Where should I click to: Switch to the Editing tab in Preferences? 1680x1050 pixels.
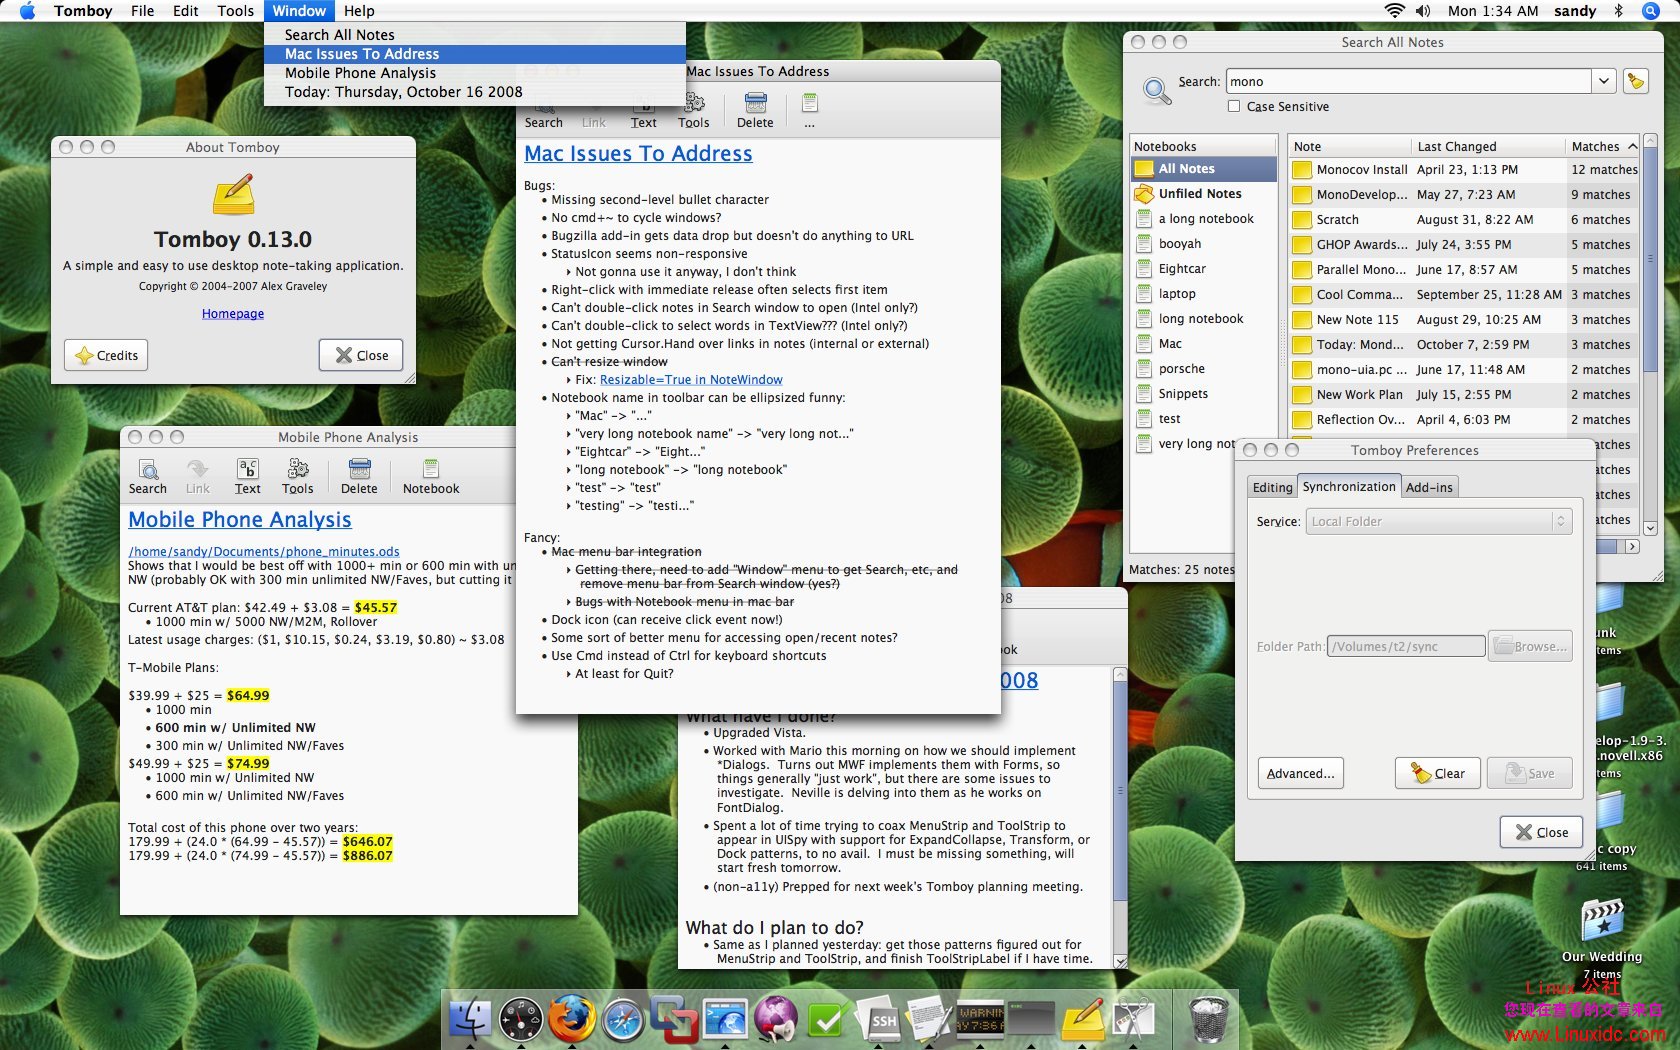tap(1272, 487)
